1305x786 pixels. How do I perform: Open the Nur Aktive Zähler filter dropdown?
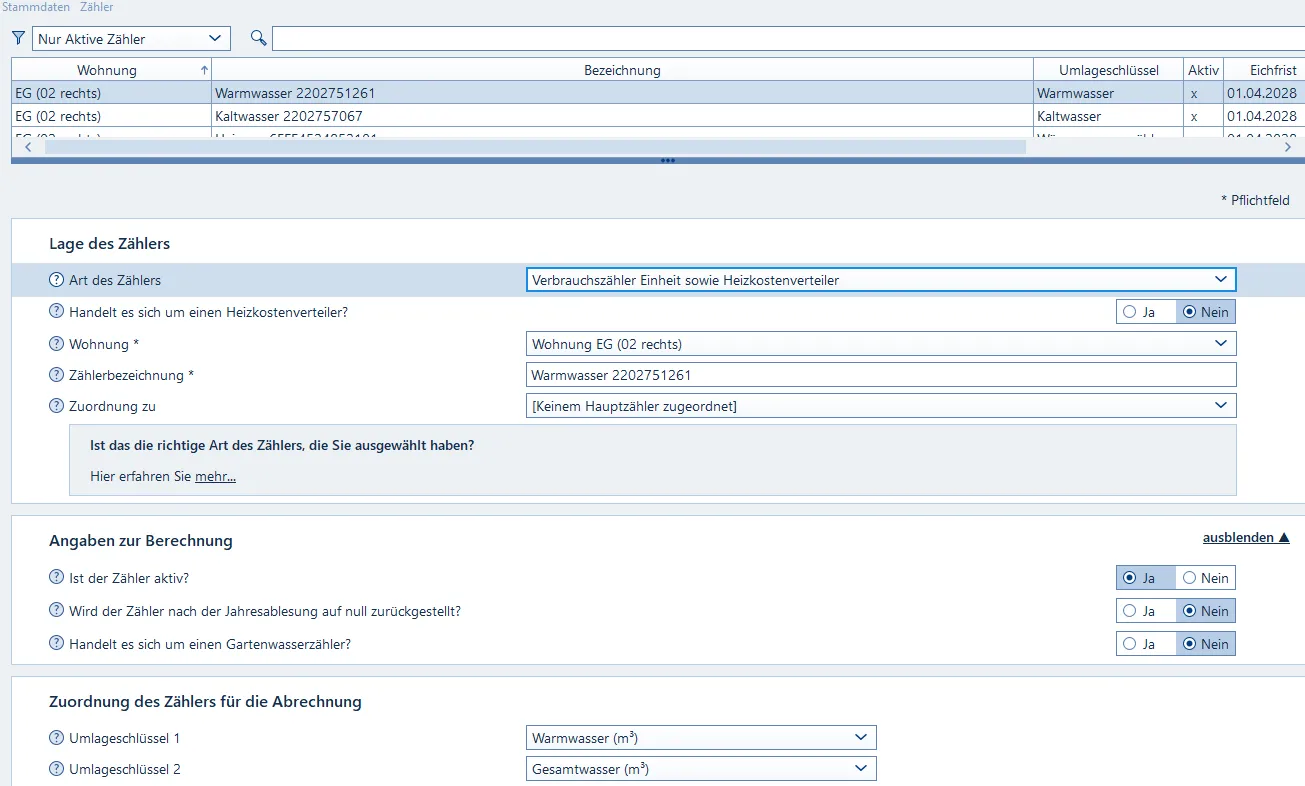[x=131, y=39]
